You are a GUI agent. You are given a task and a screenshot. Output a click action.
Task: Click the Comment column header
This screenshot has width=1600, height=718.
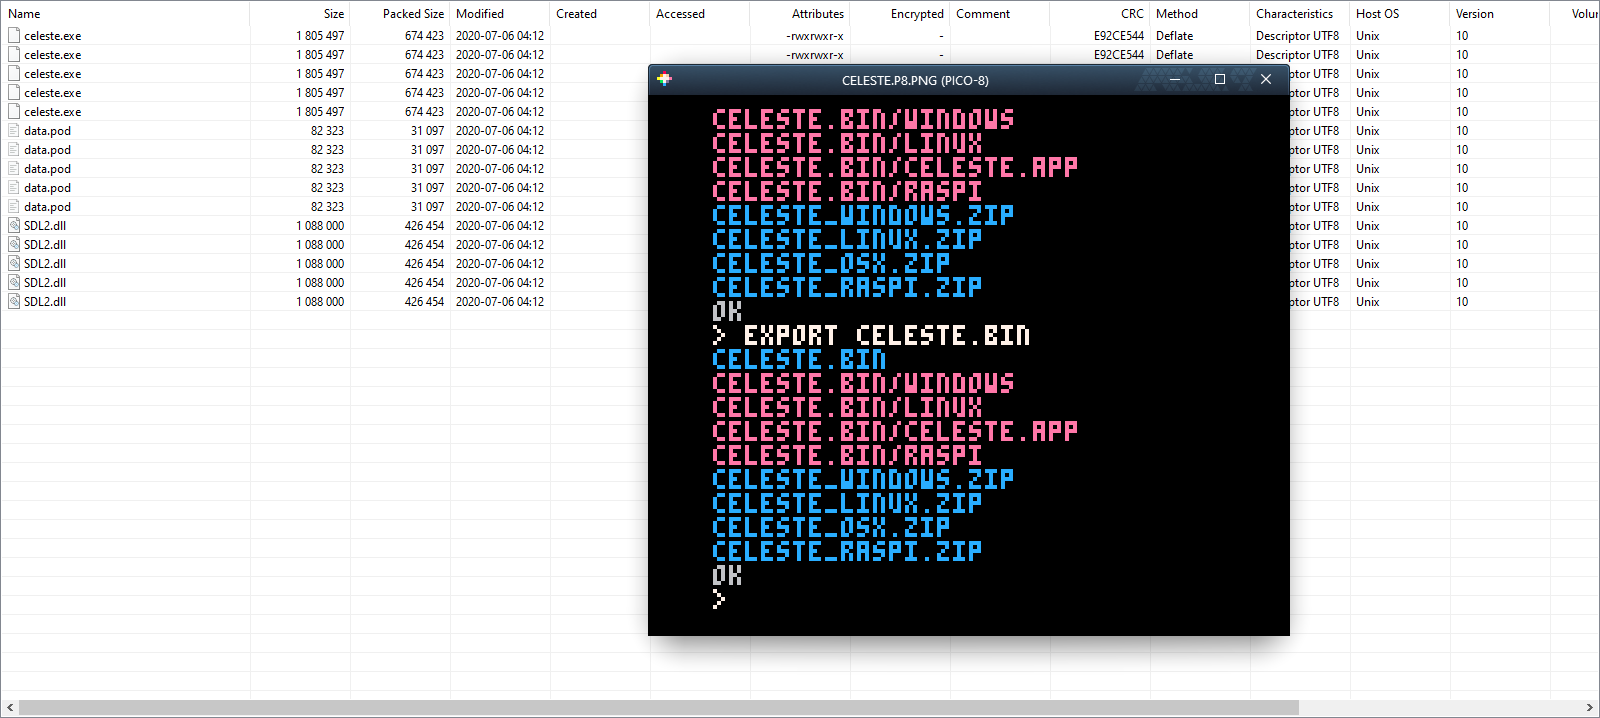tap(1000, 14)
